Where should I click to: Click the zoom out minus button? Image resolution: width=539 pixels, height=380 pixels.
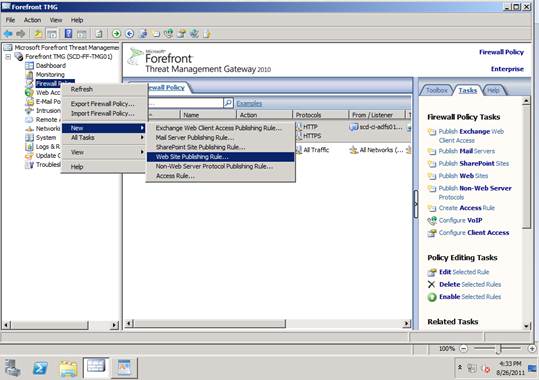(464, 349)
